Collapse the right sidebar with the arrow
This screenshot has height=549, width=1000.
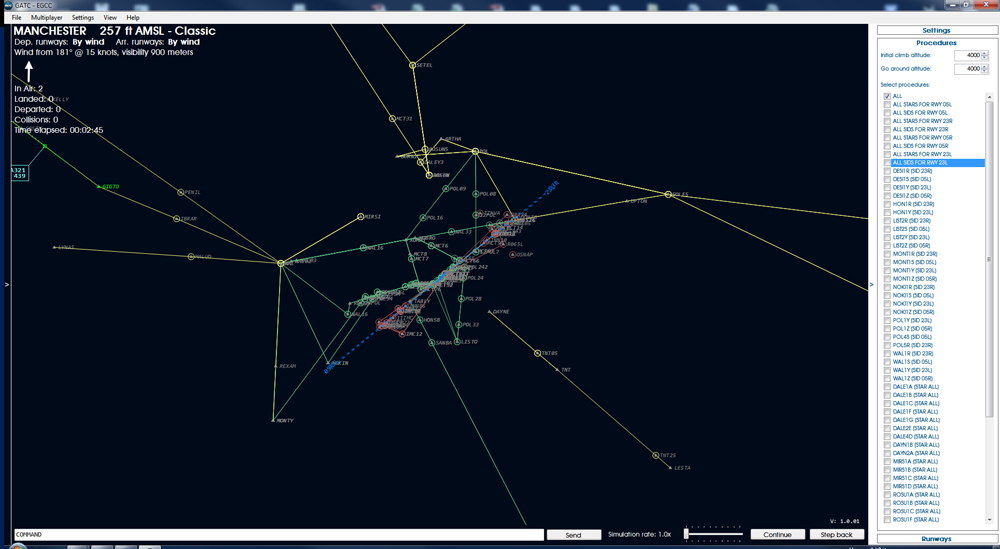(x=872, y=285)
